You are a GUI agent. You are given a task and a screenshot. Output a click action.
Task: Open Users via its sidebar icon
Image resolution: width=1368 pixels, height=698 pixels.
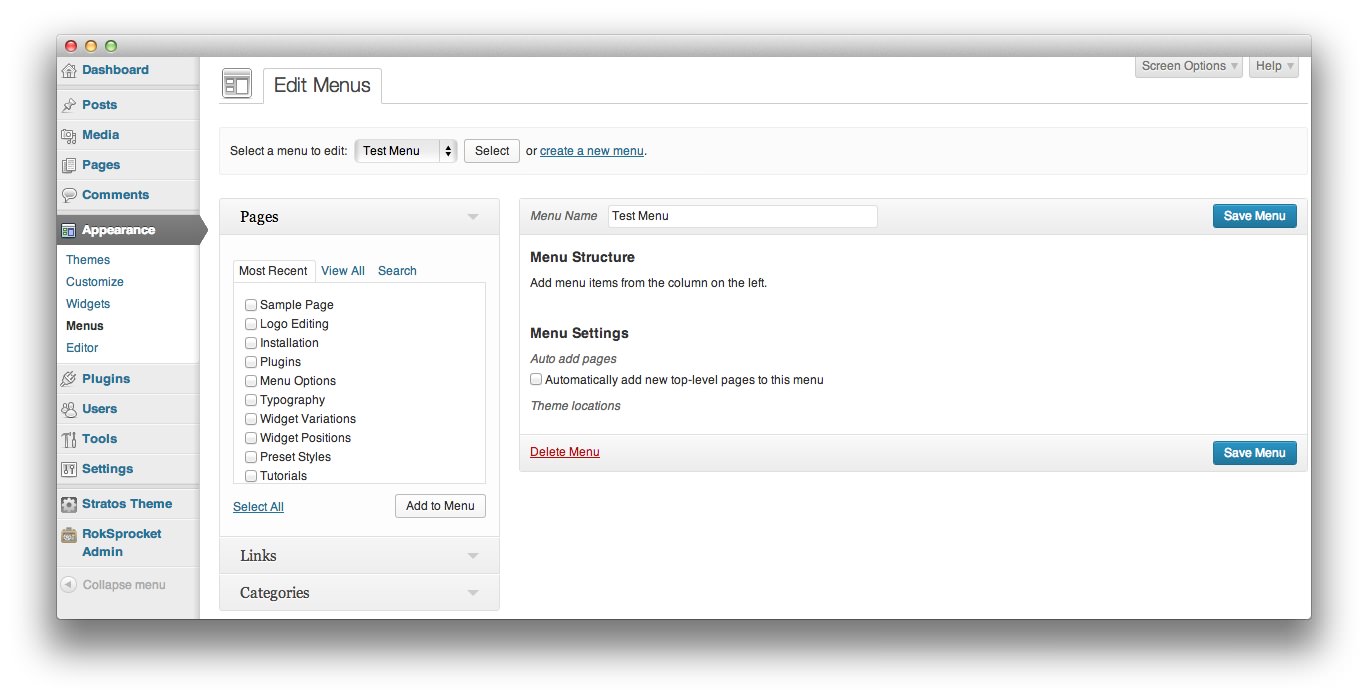[x=69, y=409]
